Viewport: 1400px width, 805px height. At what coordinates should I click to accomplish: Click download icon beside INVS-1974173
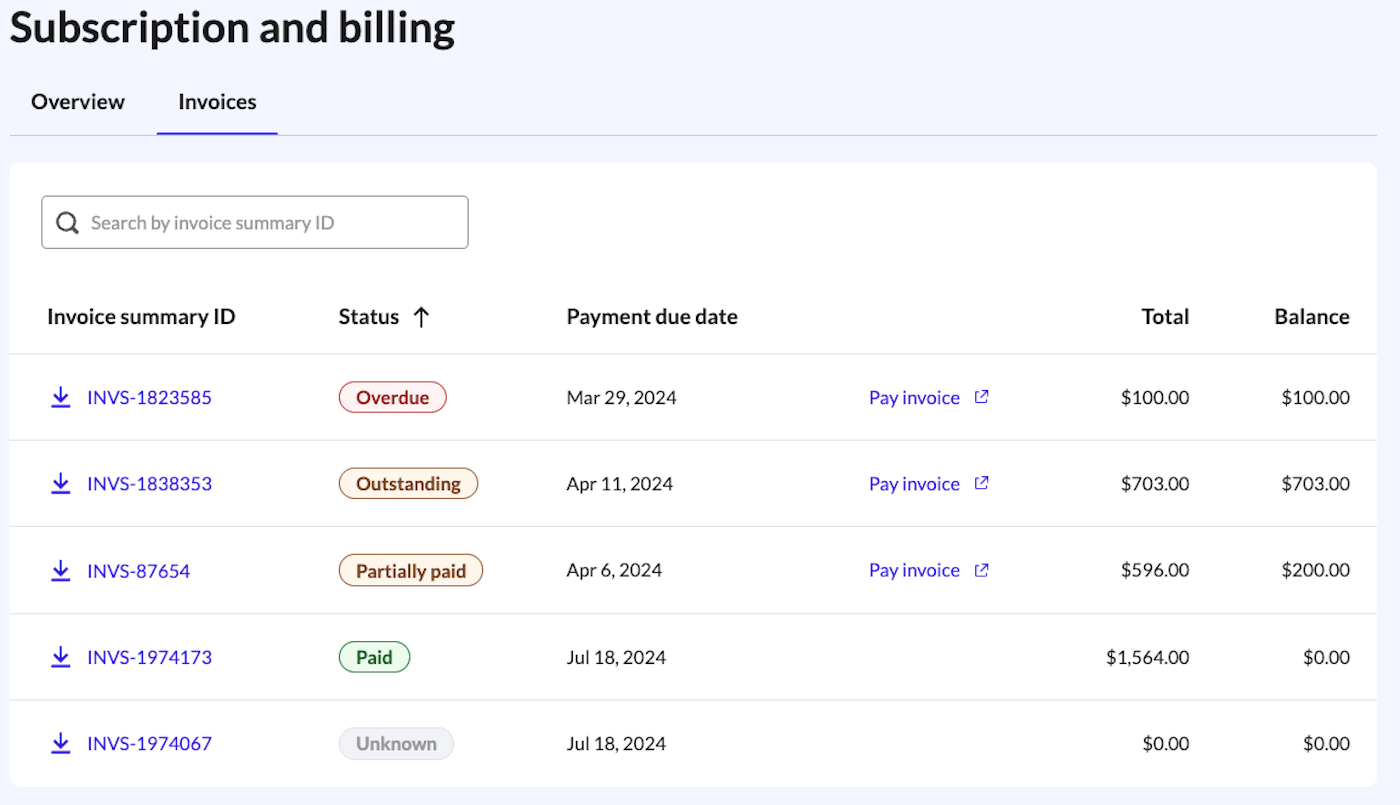(60, 657)
